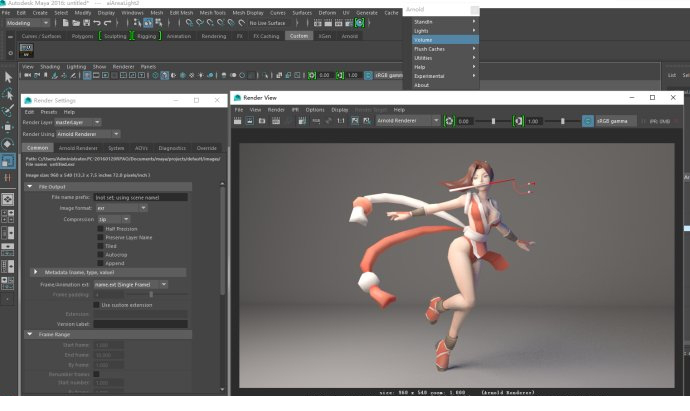Screen dimensions: 690x411
Task: Toggle the Append checkbox
Action: click(x=100, y=263)
